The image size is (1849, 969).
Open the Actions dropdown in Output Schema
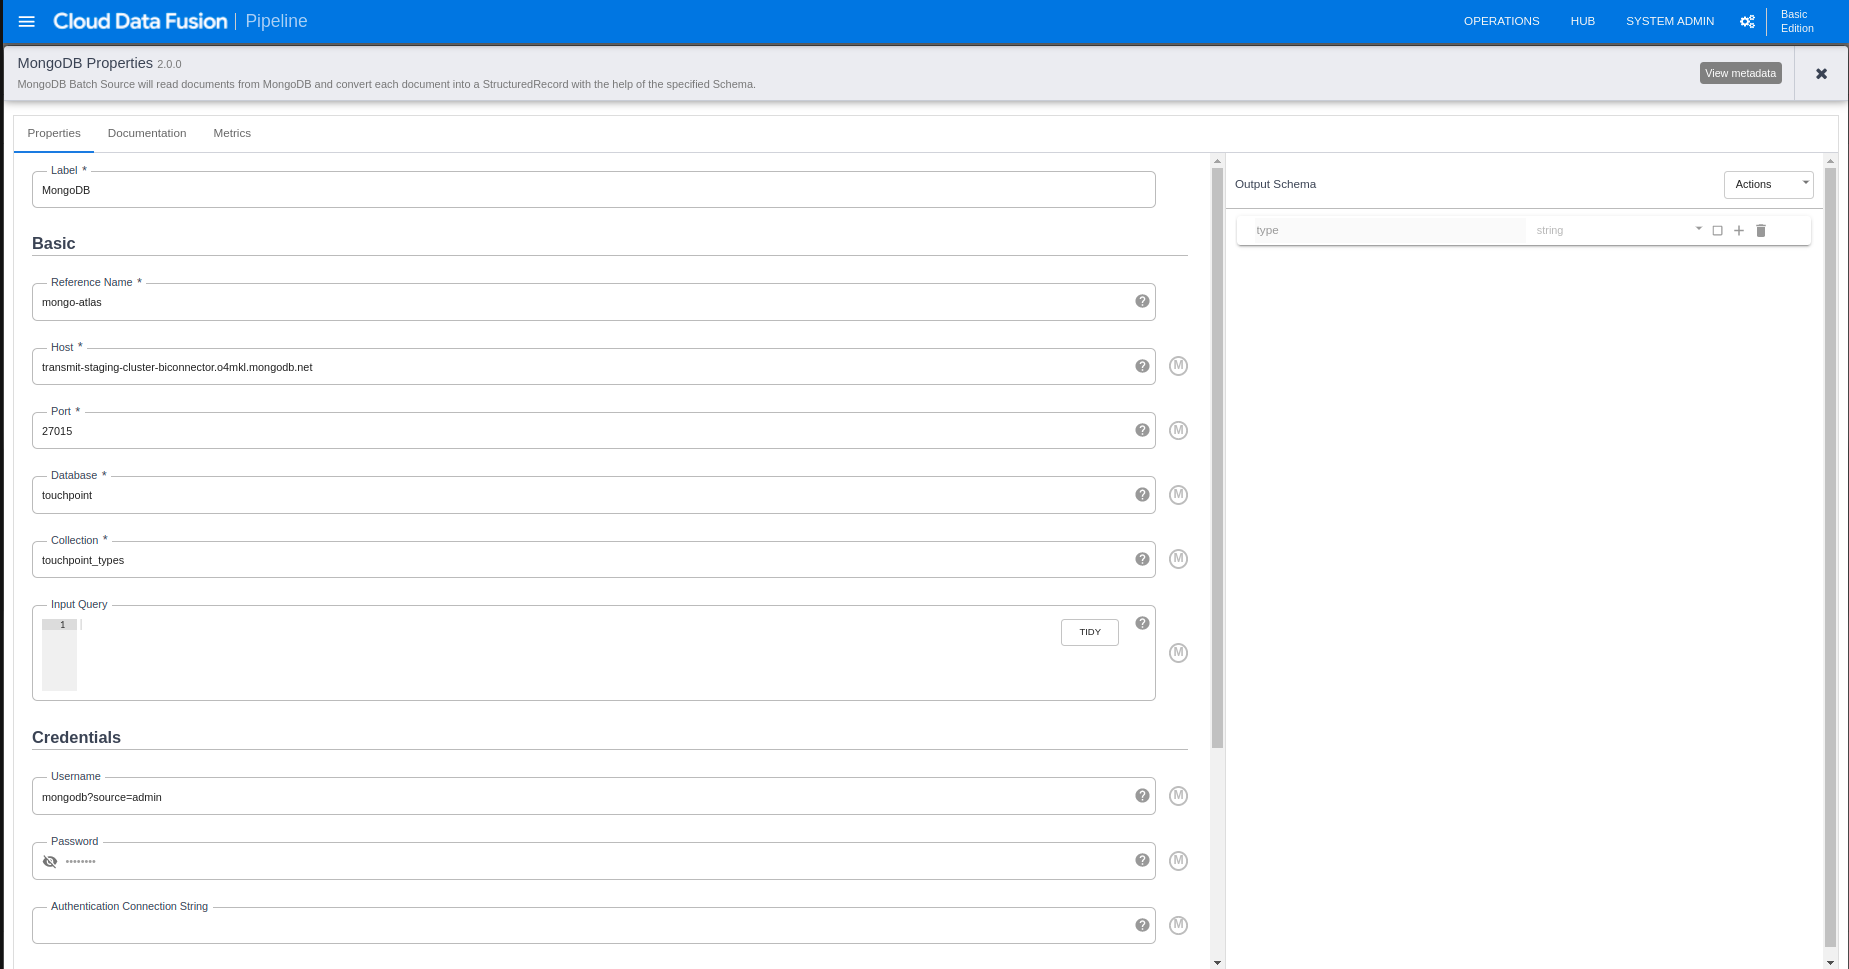click(x=1768, y=184)
